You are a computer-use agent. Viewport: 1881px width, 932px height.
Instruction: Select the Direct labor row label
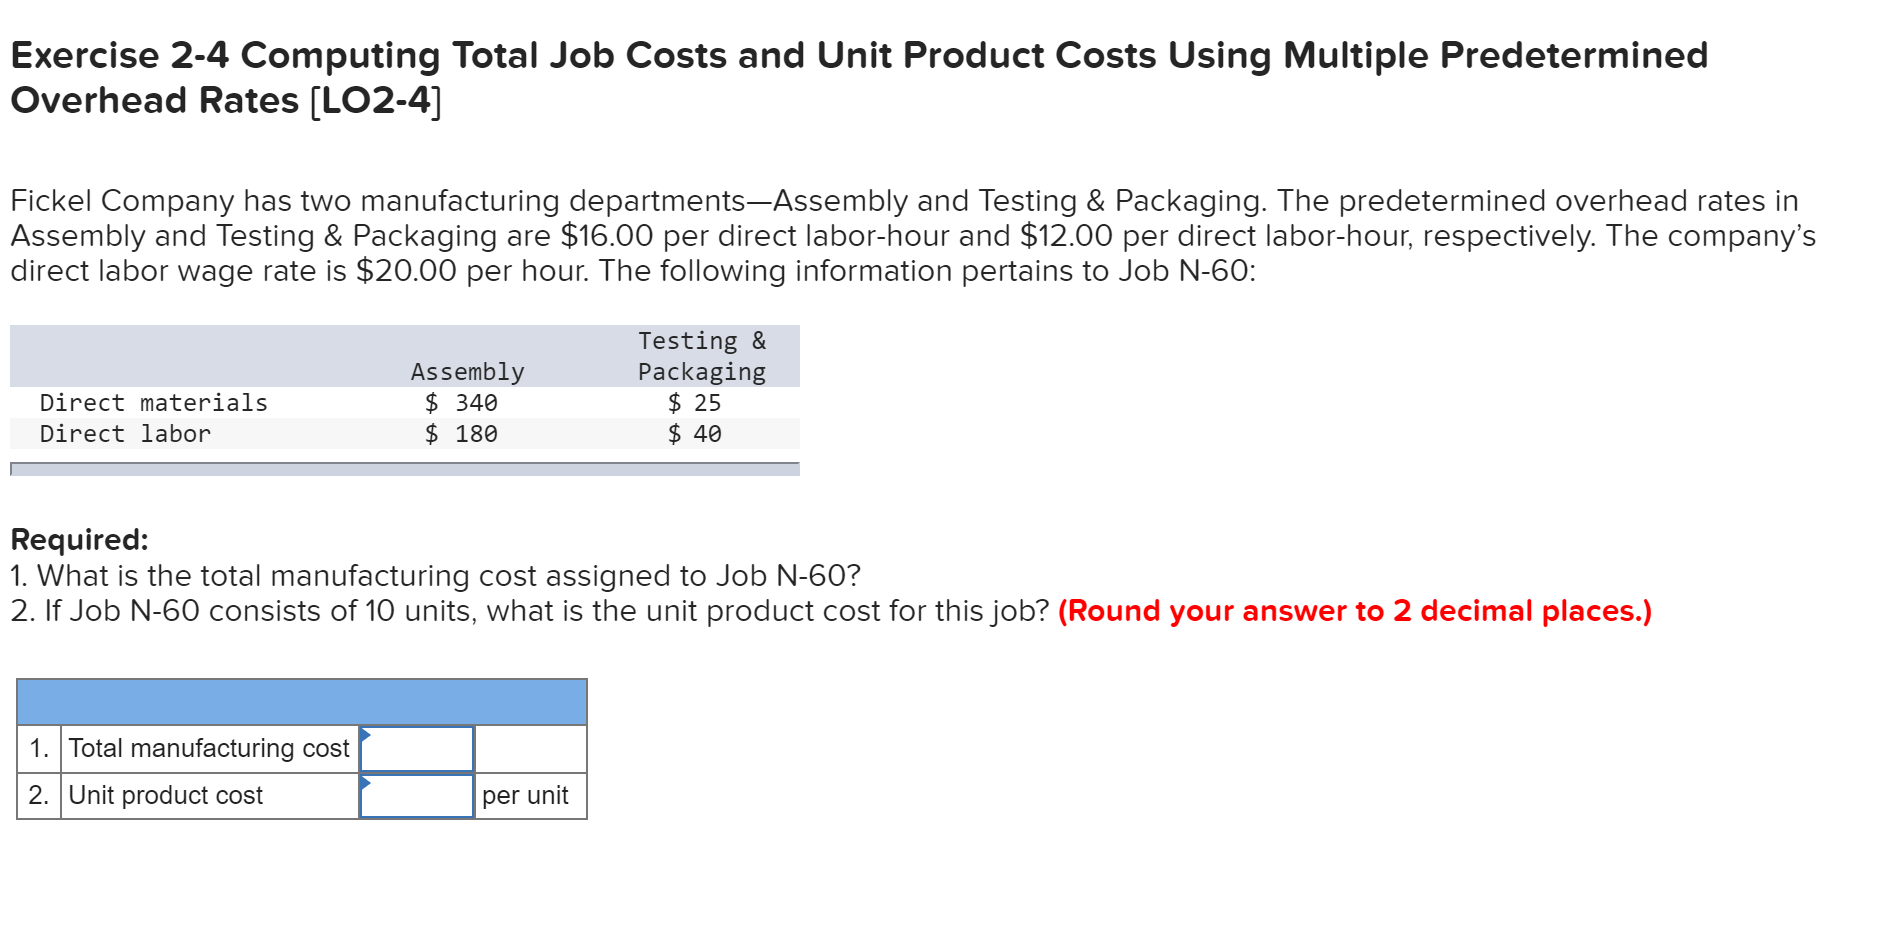coord(124,433)
